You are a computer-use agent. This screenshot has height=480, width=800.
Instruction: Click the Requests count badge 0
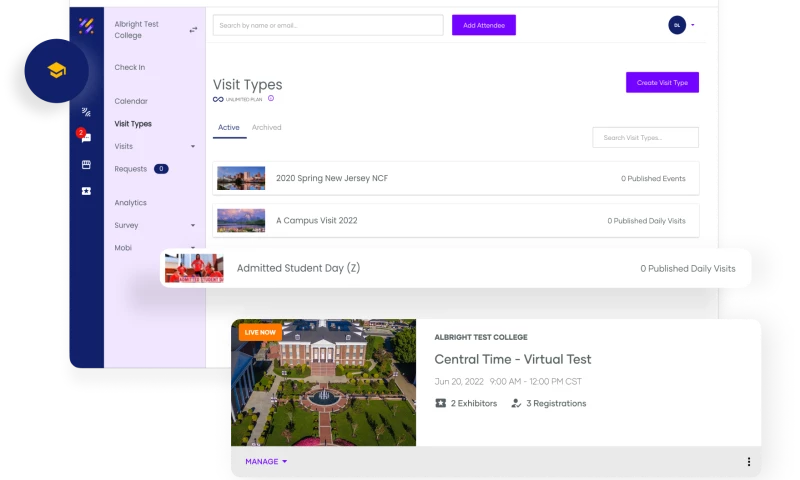[x=161, y=169]
